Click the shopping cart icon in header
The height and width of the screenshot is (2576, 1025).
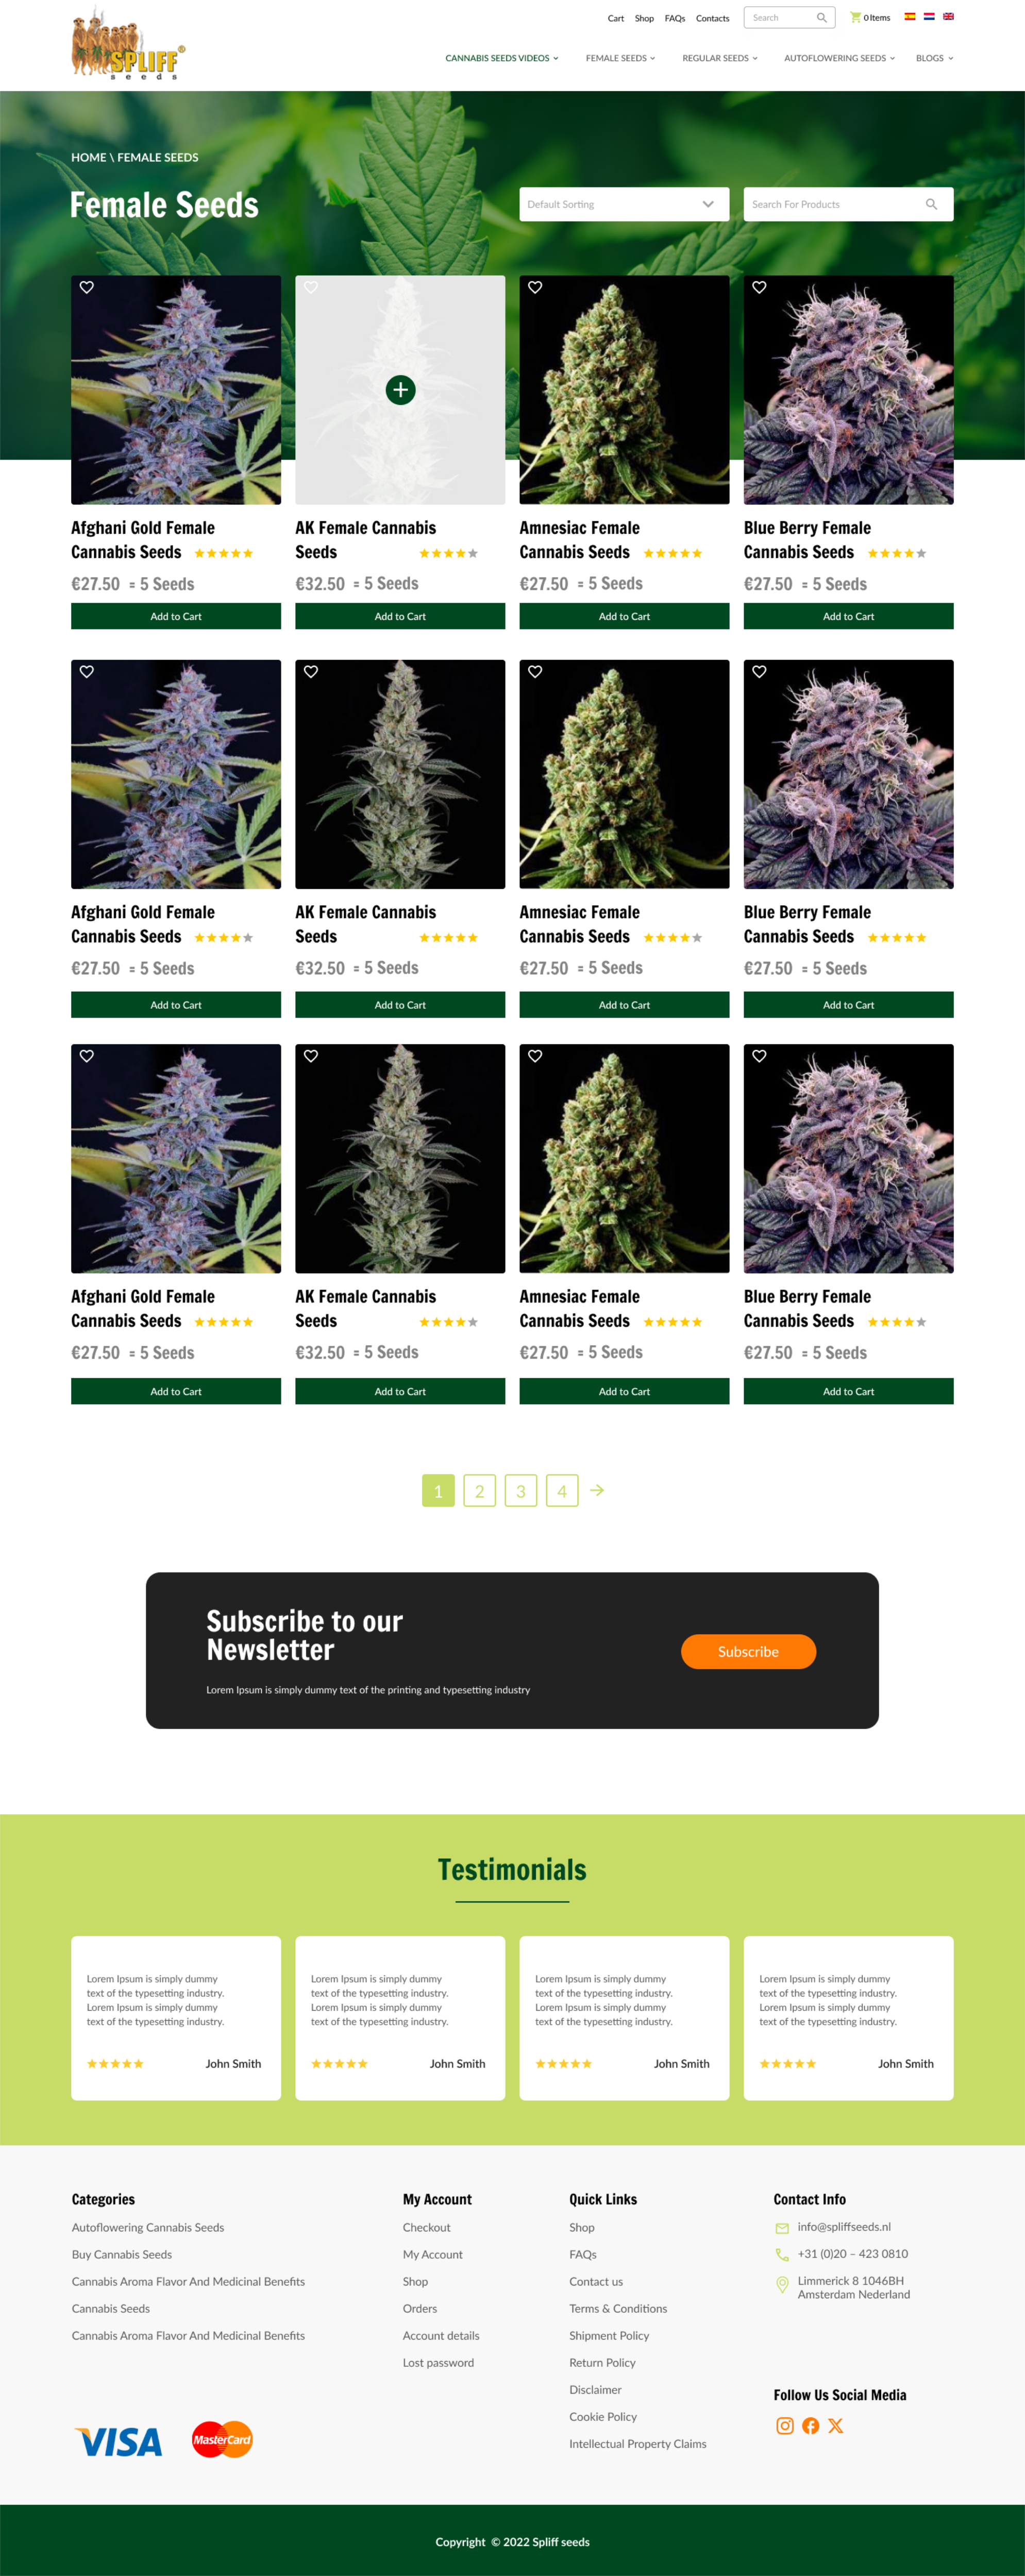(855, 17)
